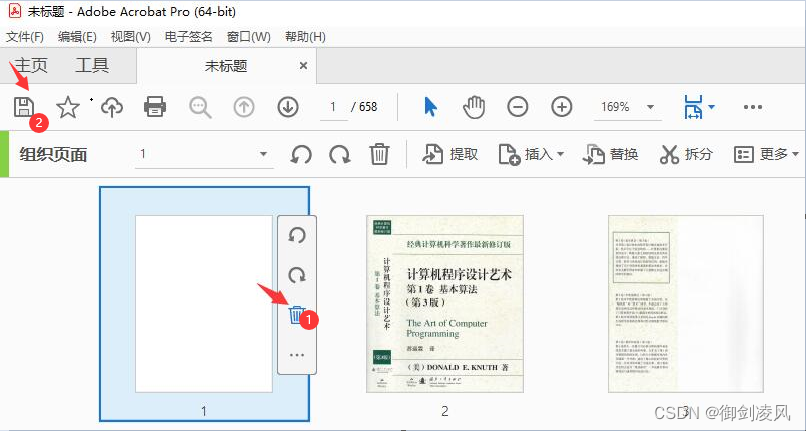Rotate page 1 clockwise from thumbnail popup

[297, 275]
